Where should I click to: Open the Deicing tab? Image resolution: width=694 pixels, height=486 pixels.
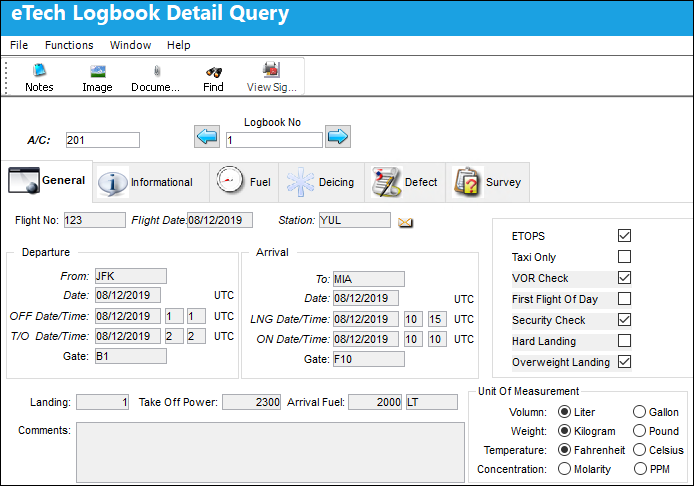click(x=321, y=182)
